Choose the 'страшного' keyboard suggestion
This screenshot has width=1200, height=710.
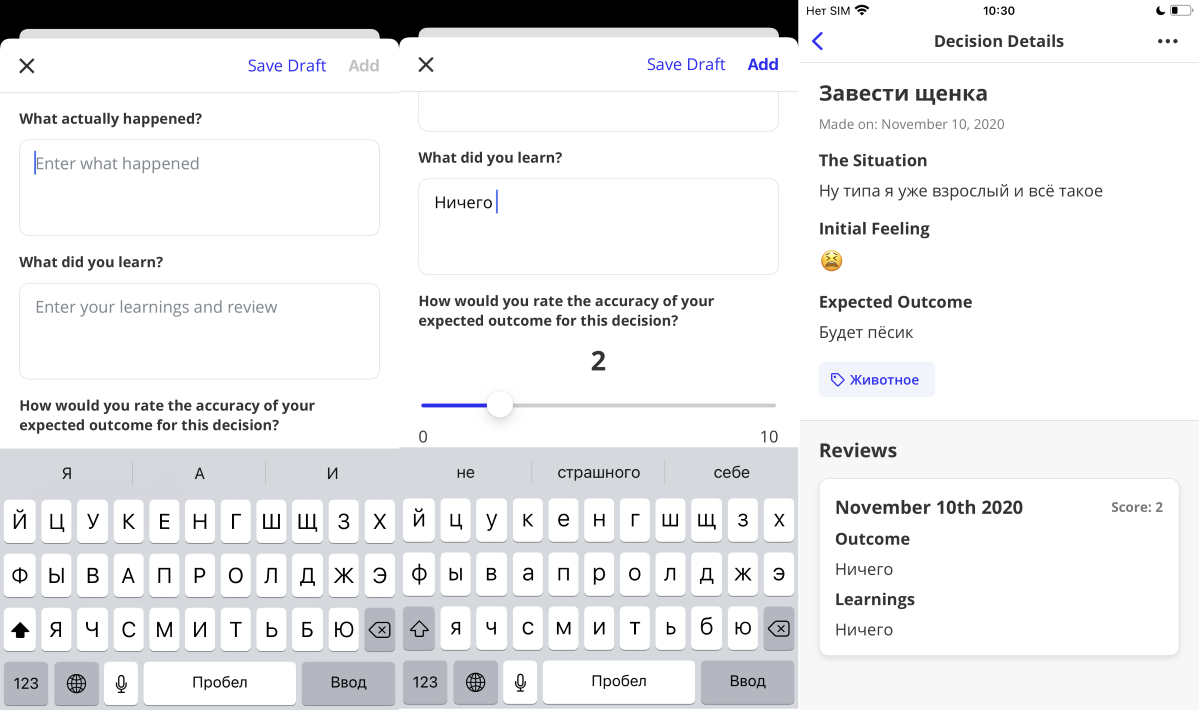[x=598, y=472]
